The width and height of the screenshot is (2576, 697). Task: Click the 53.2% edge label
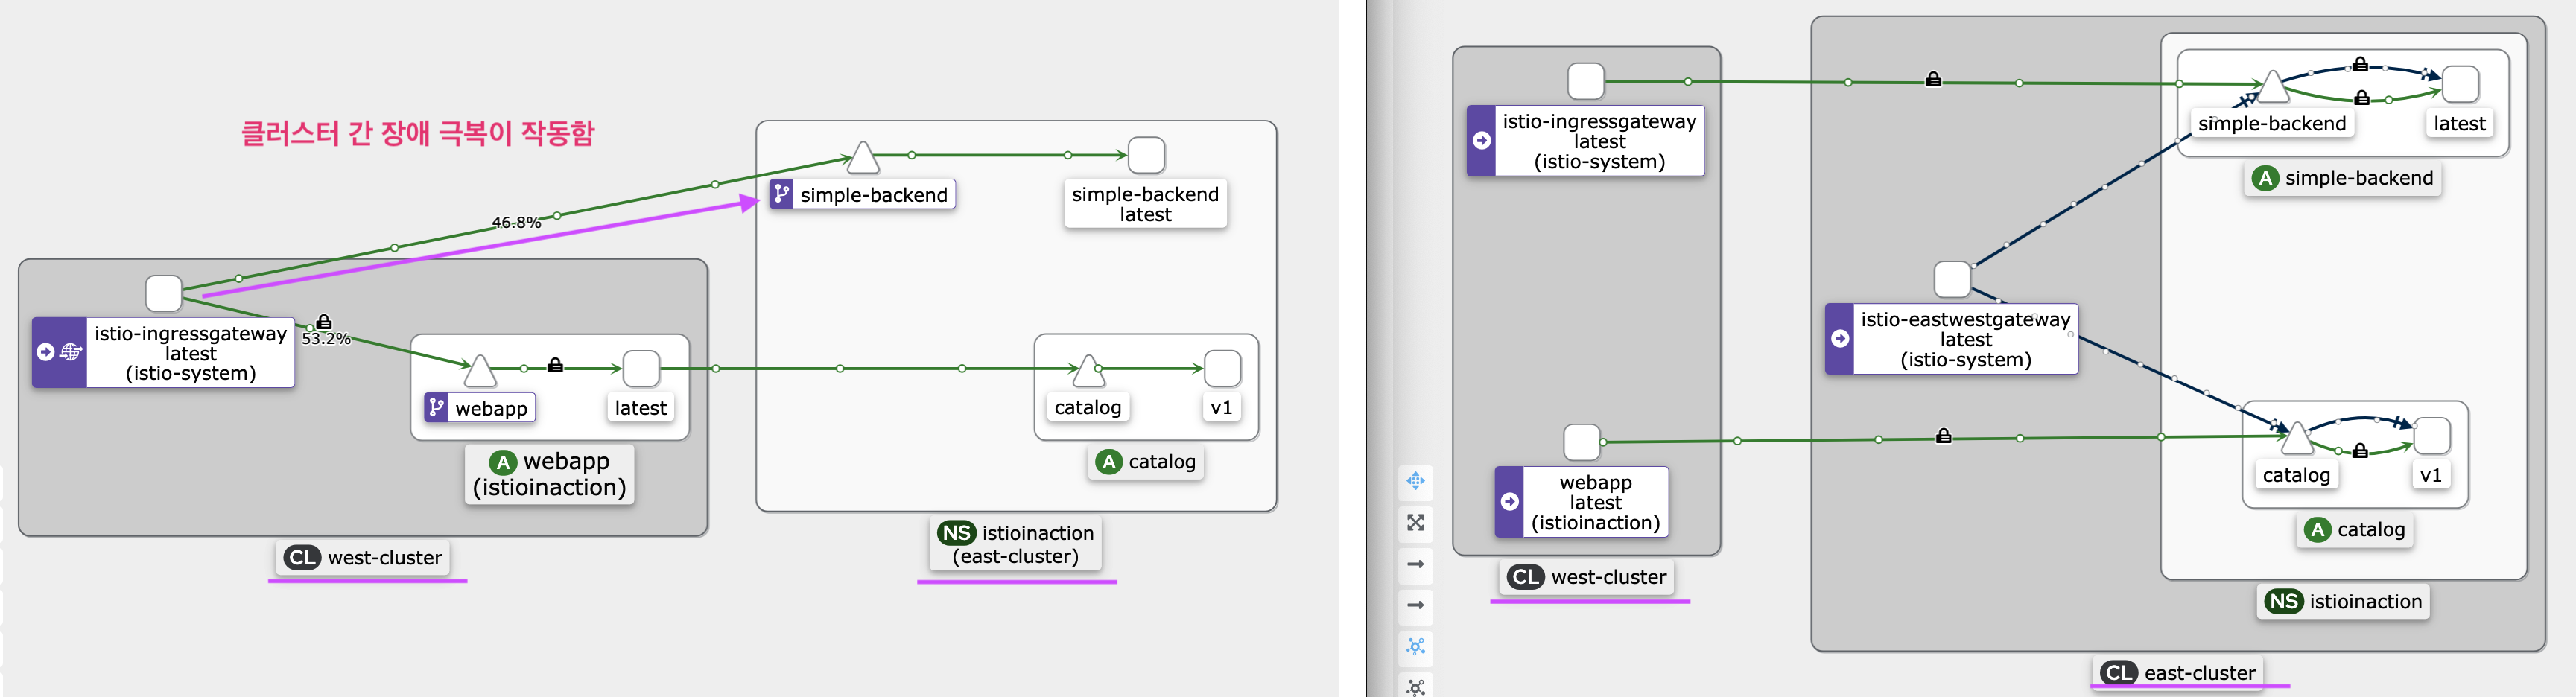click(326, 339)
